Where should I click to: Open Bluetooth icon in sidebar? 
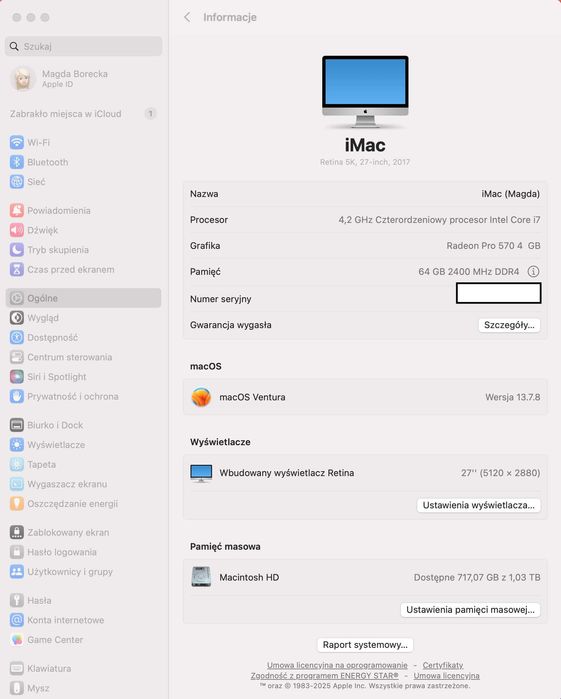(16, 162)
